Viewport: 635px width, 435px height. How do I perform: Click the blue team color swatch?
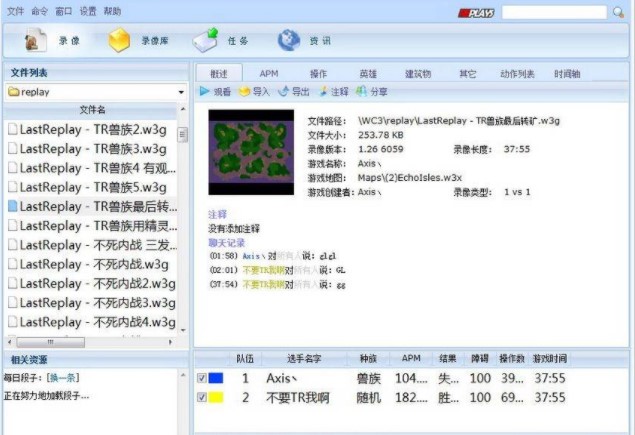tap(217, 378)
